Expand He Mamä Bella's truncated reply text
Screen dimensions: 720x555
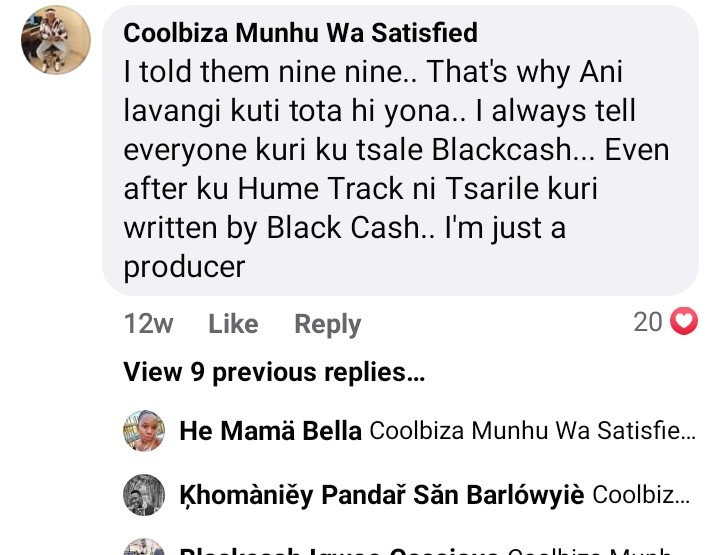[531, 432]
